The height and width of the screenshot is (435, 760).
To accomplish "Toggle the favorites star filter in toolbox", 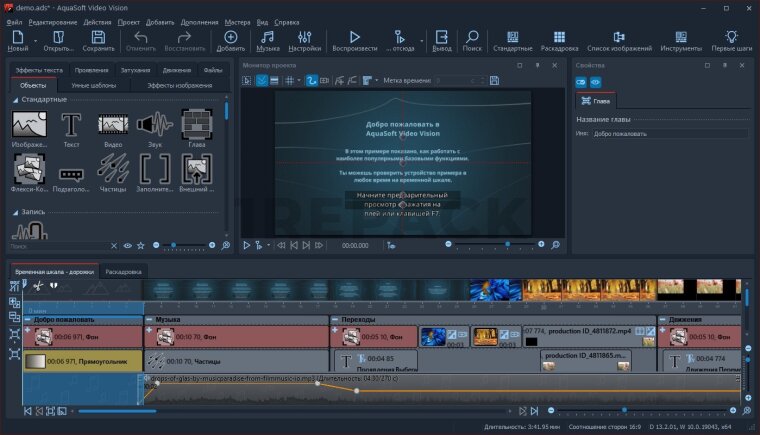I will click(141, 245).
